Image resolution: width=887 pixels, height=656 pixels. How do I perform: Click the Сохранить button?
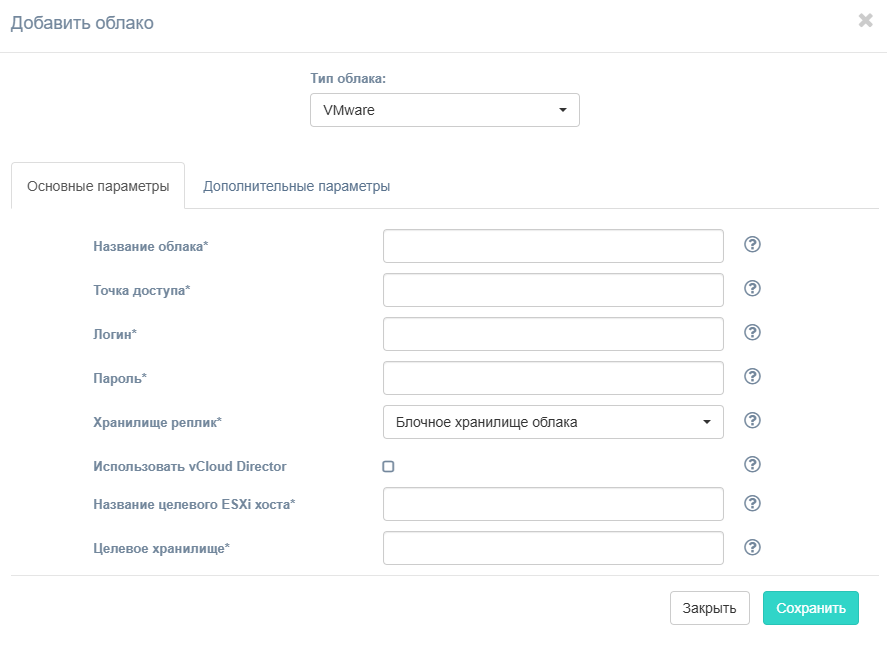811,608
